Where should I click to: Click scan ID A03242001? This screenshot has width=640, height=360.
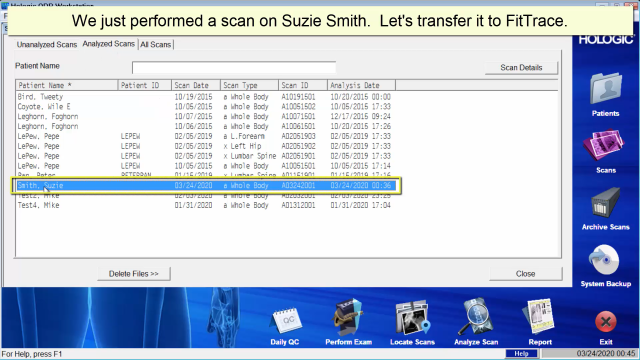click(298, 186)
